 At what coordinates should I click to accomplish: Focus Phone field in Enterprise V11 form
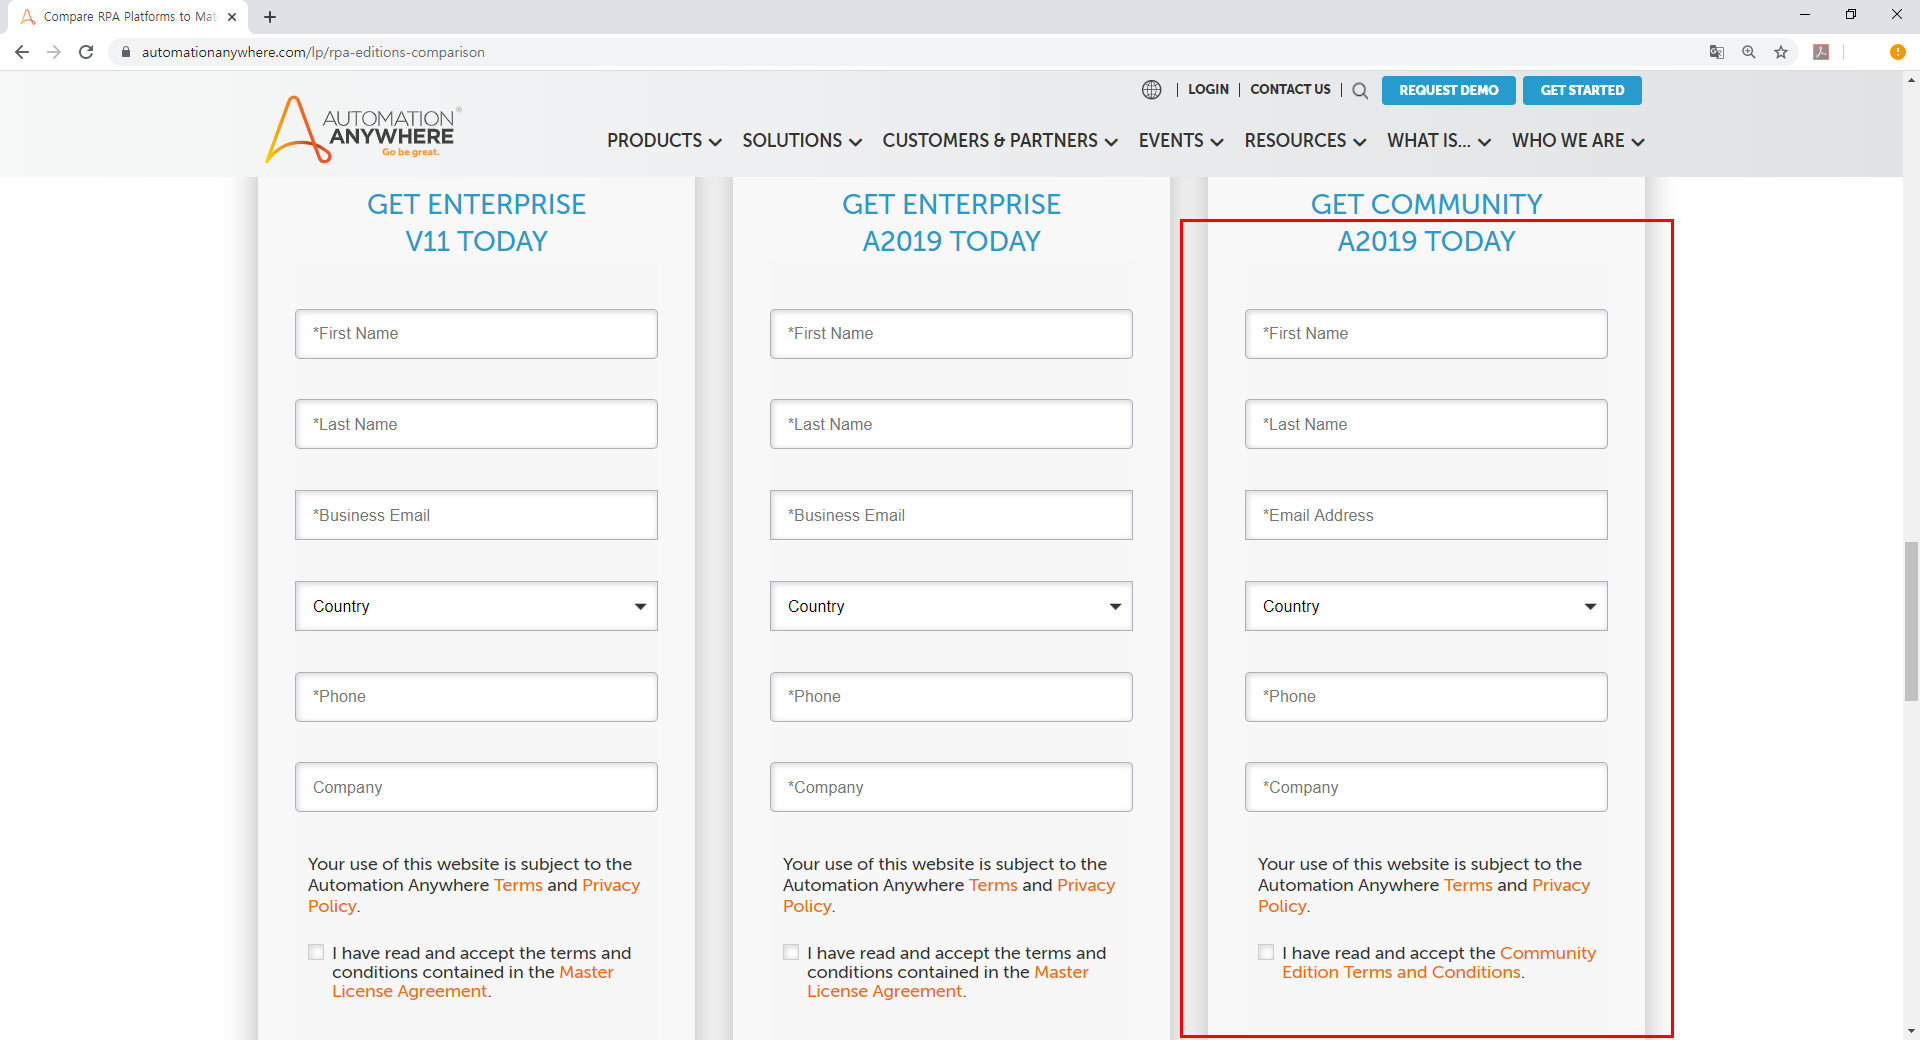tap(476, 697)
